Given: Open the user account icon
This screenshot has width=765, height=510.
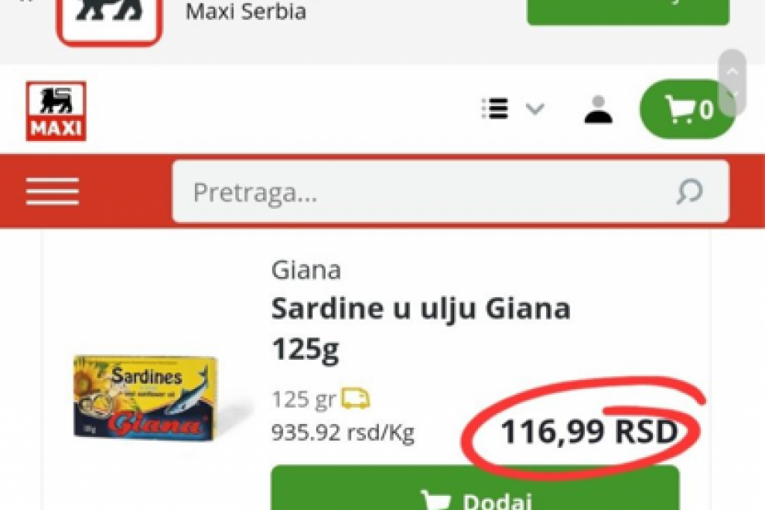Looking at the screenshot, I should click(x=598, y=110).
